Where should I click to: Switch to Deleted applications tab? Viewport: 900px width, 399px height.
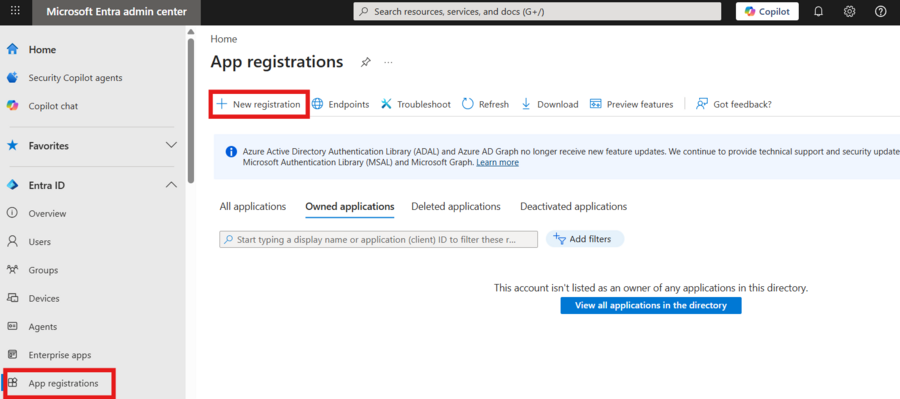tap(456, 206)
